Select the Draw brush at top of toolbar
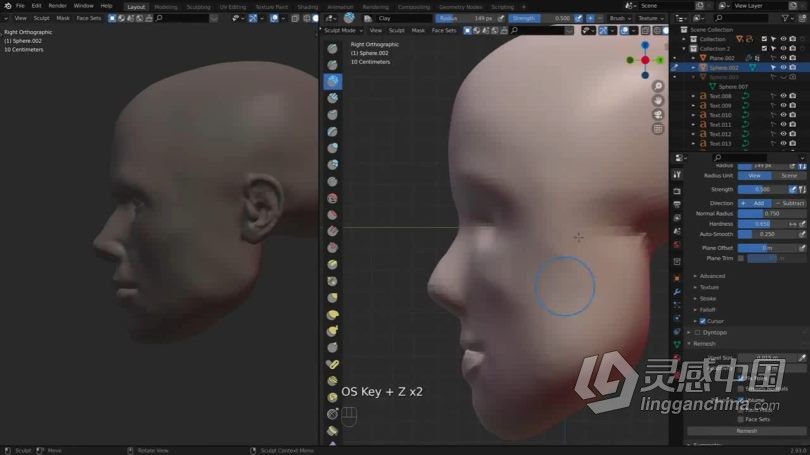This screenshot has height=455, width=810. click(332, 49)
